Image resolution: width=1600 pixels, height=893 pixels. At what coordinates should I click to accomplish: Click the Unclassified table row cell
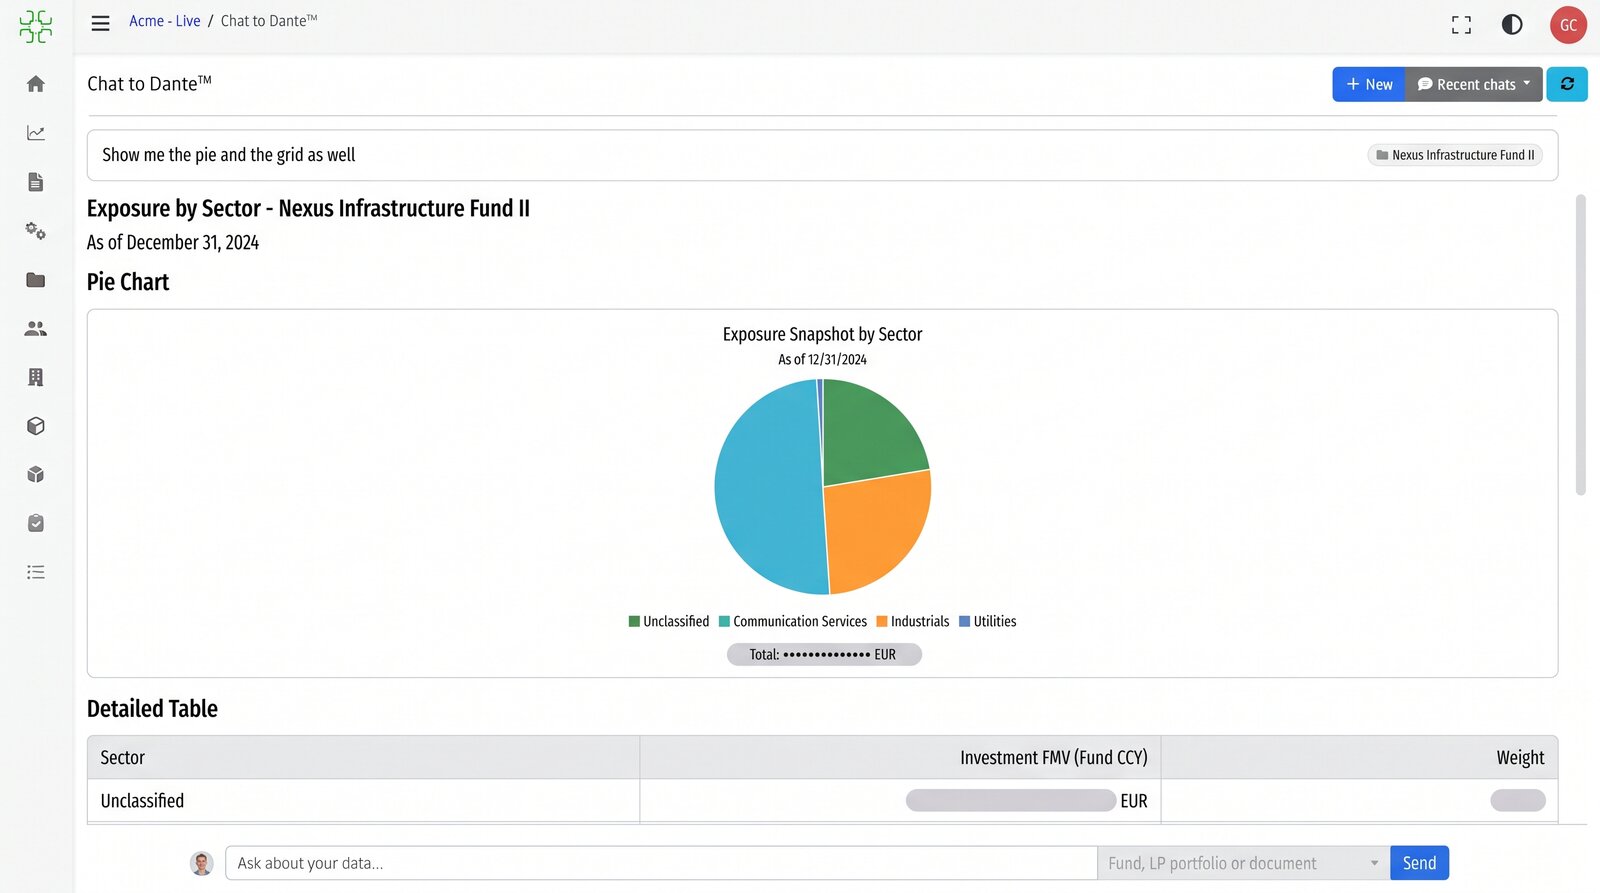363,801
